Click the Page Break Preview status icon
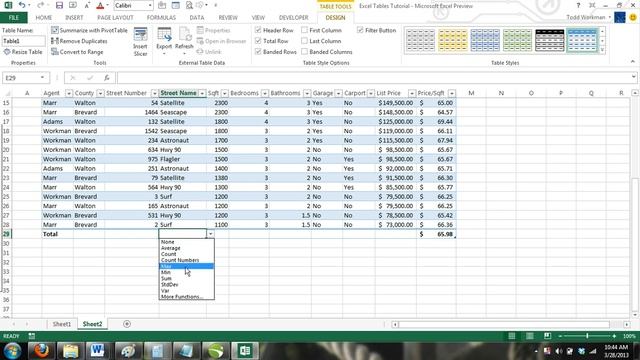The width and height of the screenshot is (640, 360). [547, 336]
